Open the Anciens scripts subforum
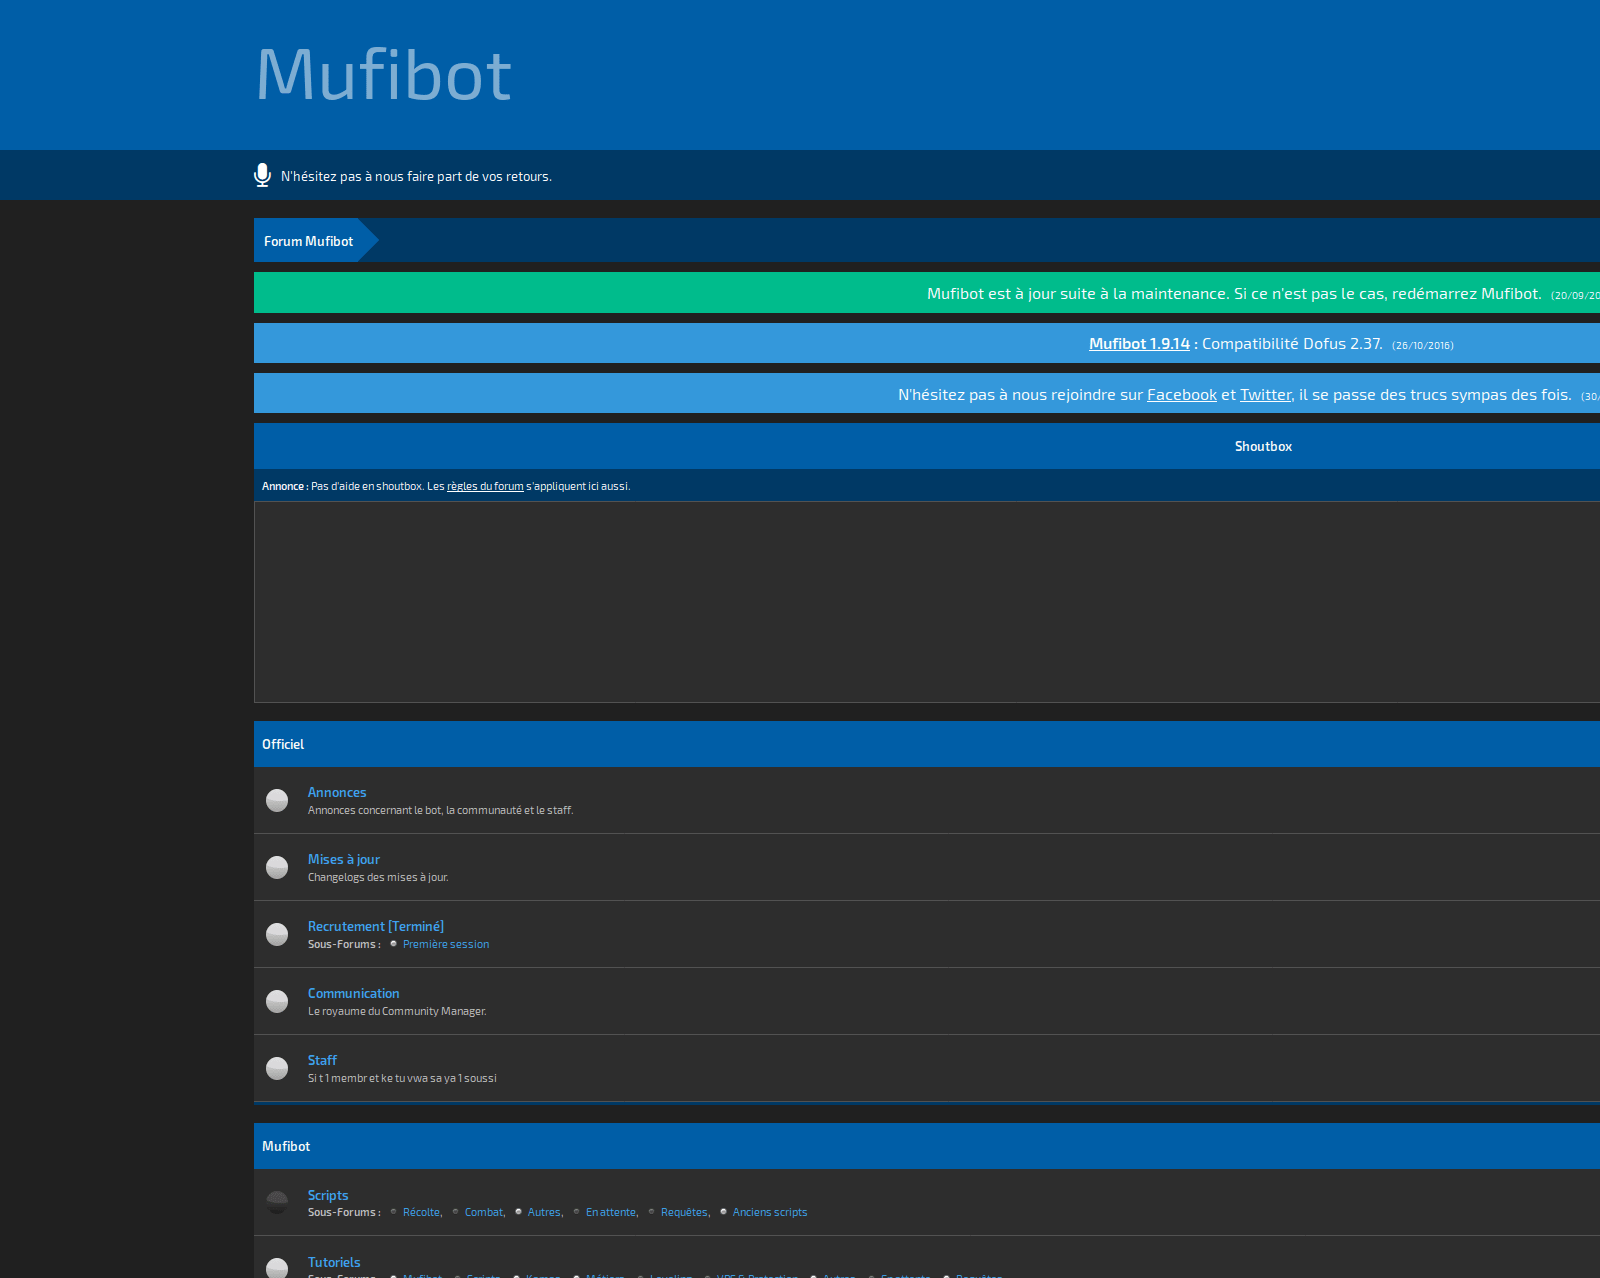The height and width of the screenshot is (1278, 1600). click(770, 1212)
